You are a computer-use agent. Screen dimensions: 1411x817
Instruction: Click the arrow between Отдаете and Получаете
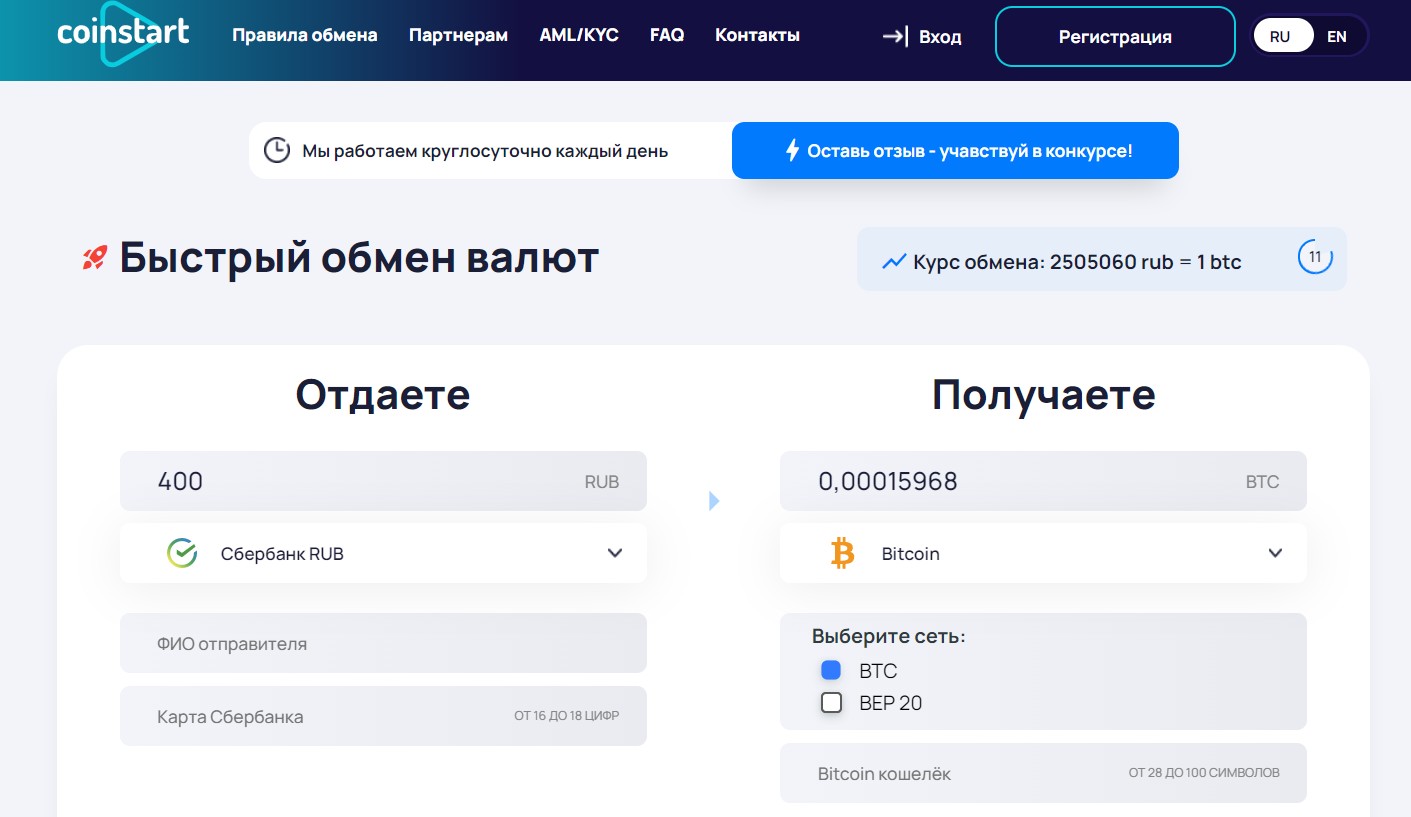point(714,500)
